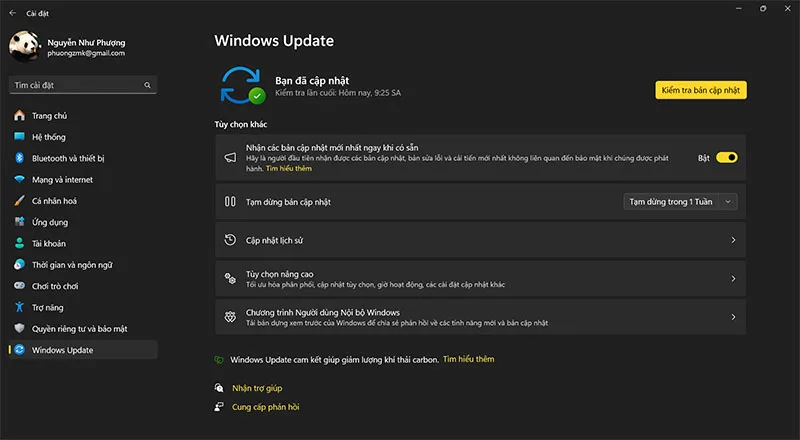
Task: Expand the Người dùng Nội bộ Windows chevron
Action: pyautogui.click(x=733, y=317)
